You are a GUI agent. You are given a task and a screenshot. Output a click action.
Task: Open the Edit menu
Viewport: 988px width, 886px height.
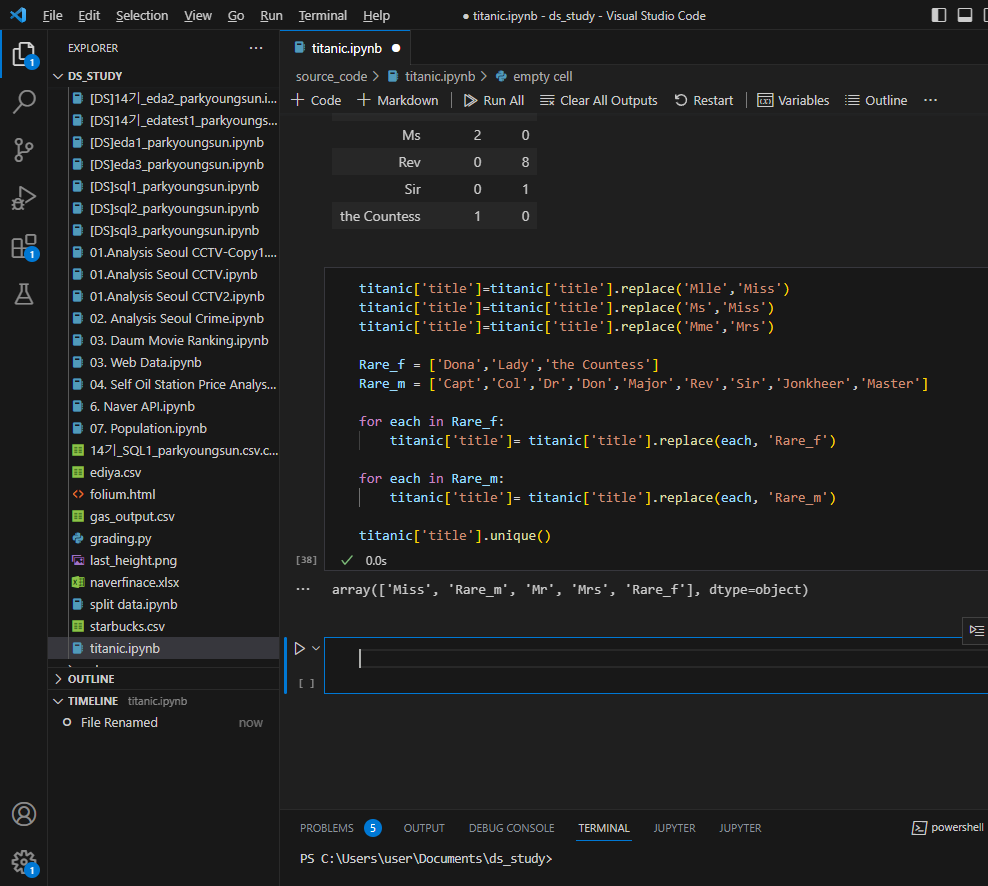point(89,15)
